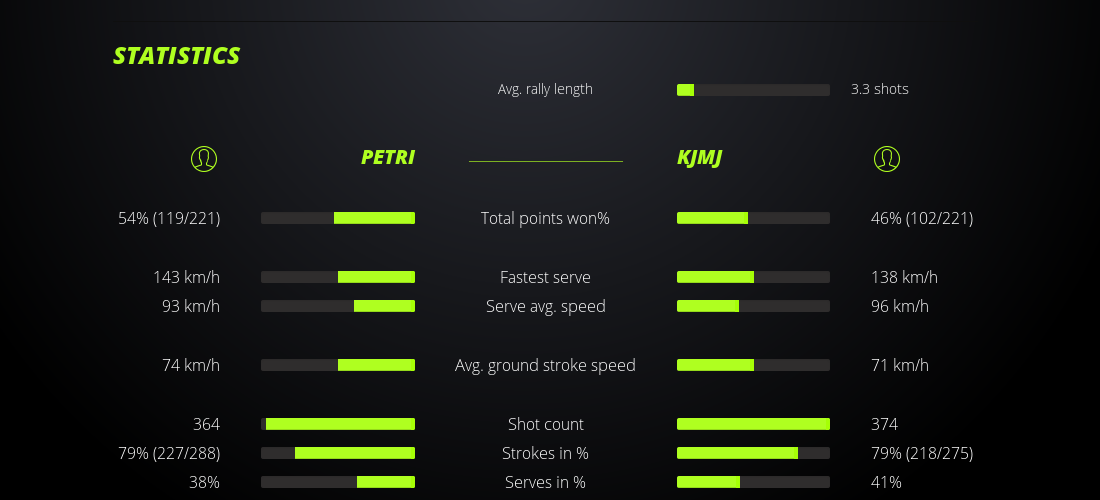Click the 'Avg. ground stroke speed' label
1100x500 pixels.
pyautogui.click(x=545, y=365)
